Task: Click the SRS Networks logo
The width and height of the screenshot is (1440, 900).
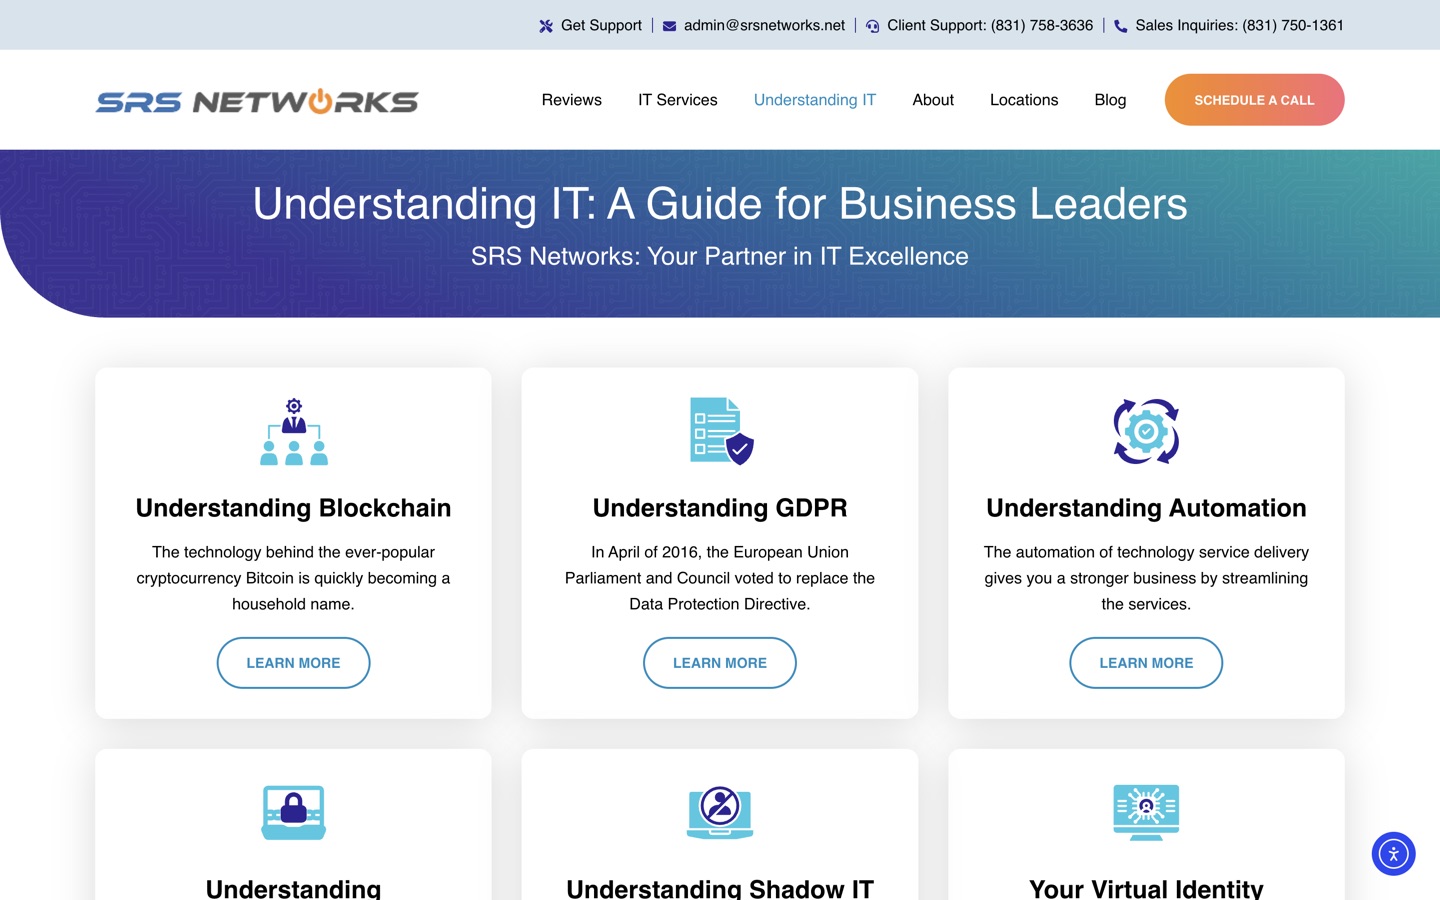Action: [x=257, y=101]
